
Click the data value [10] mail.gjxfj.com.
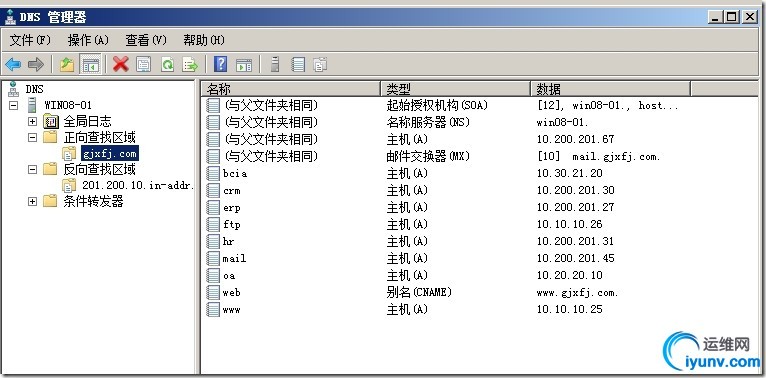click(599, 157)
